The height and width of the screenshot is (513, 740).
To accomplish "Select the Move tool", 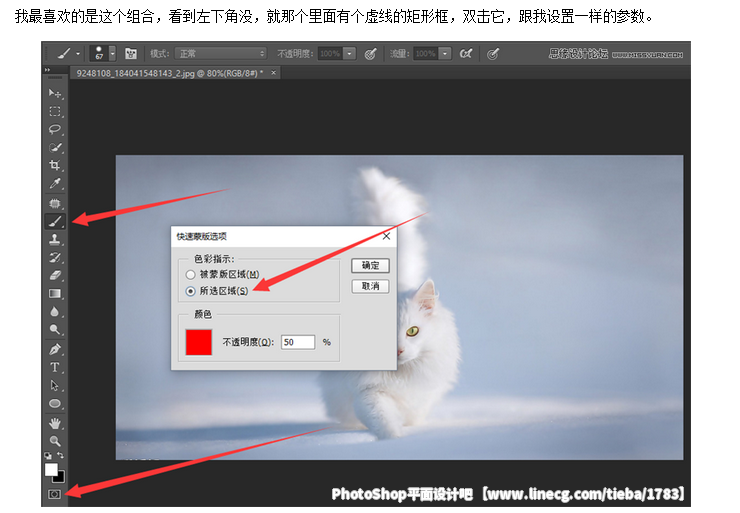I will click(55, 93).
